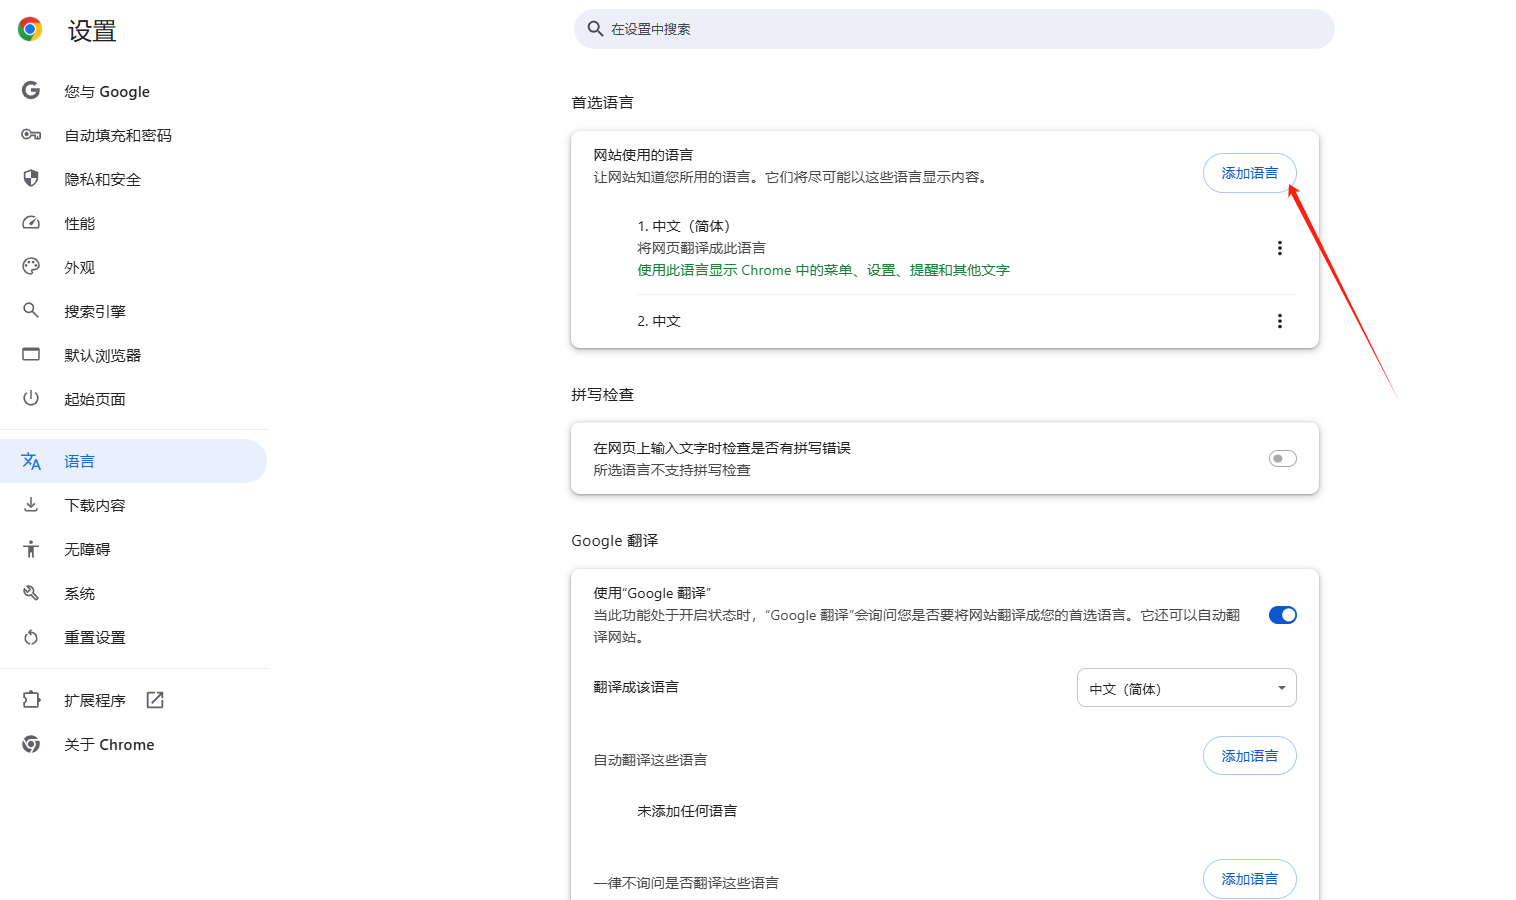Image resolution: width=1516 pixels, height=900 pixels.
Task: Click the shield icon for 隐私和安全
Action: click(x=31, y=179)
